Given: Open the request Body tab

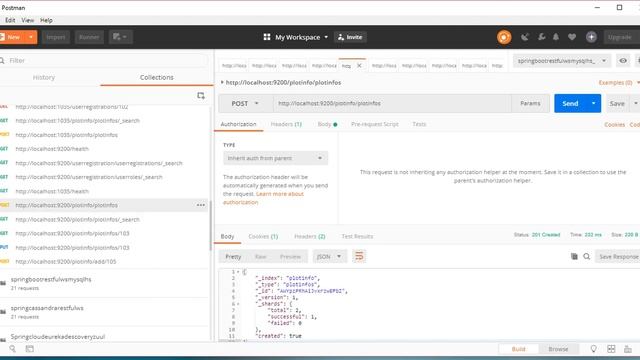Looking at the screenshot, I should [327, 124].
